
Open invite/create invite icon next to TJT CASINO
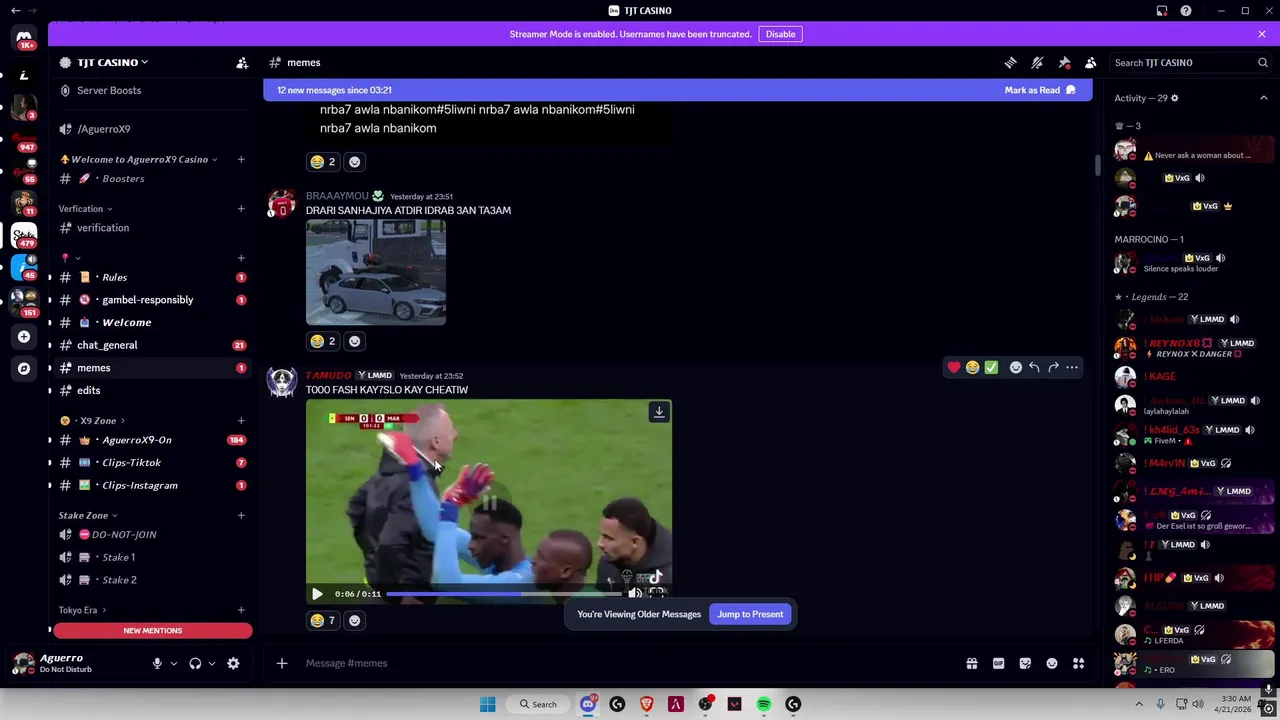pos(242,62)
